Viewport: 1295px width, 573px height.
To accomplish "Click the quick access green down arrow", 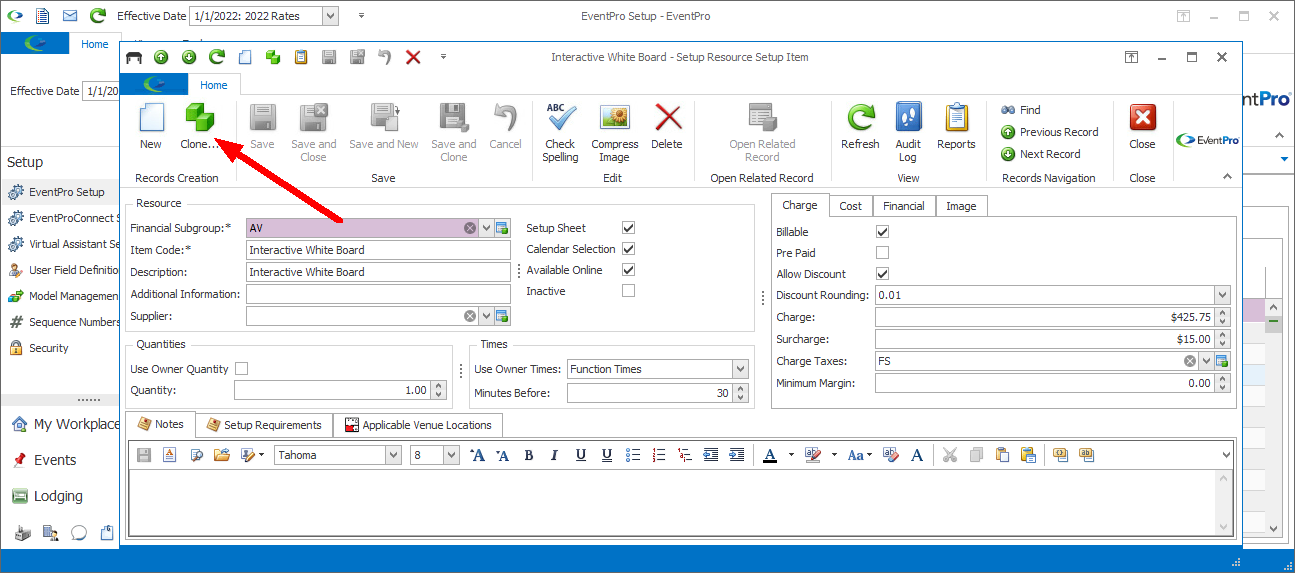I will coord(189,57).
